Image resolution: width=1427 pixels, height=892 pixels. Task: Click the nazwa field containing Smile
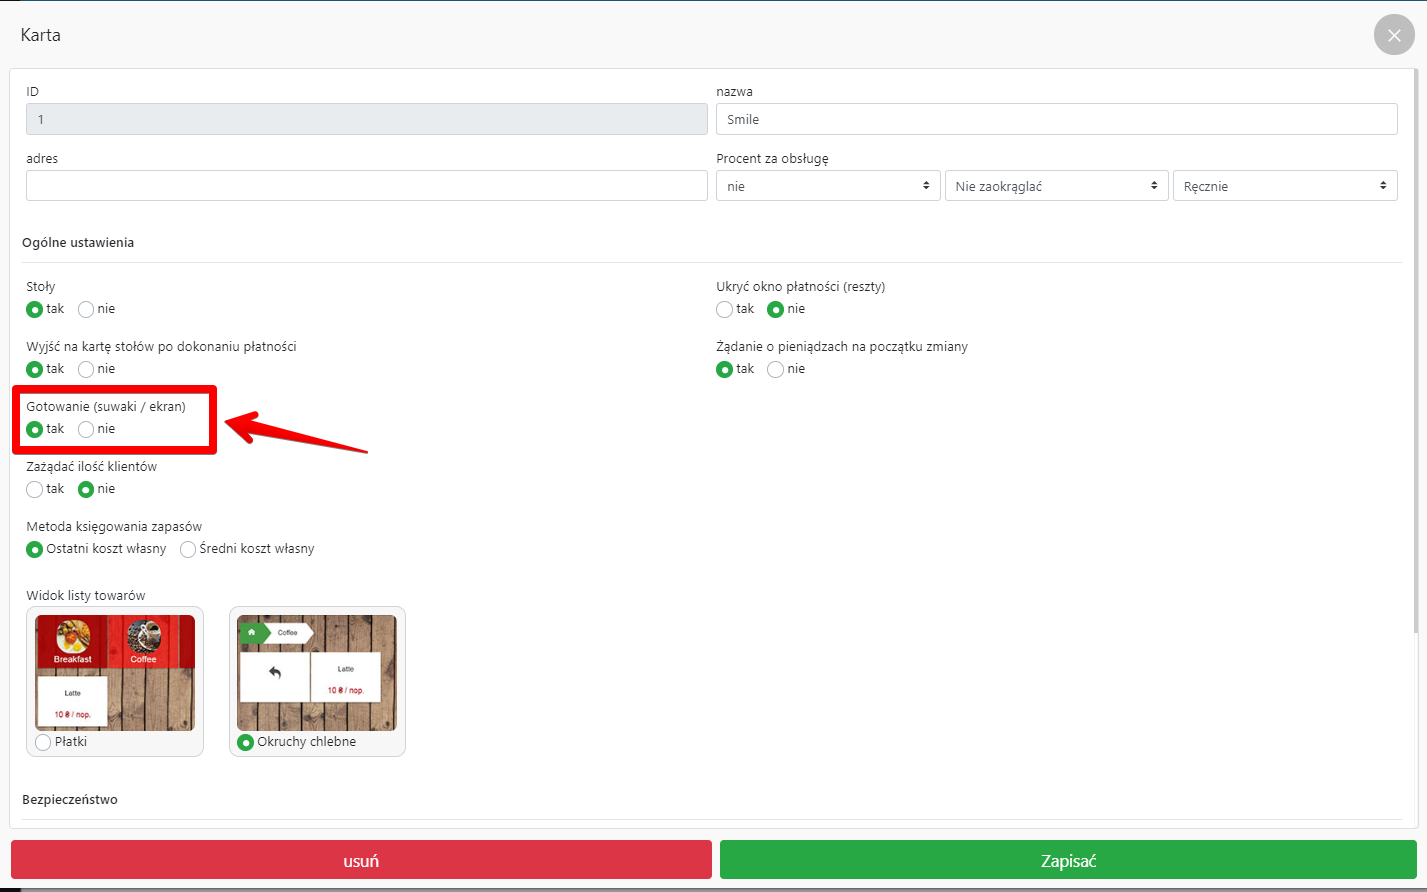(x=1056, y=119)
